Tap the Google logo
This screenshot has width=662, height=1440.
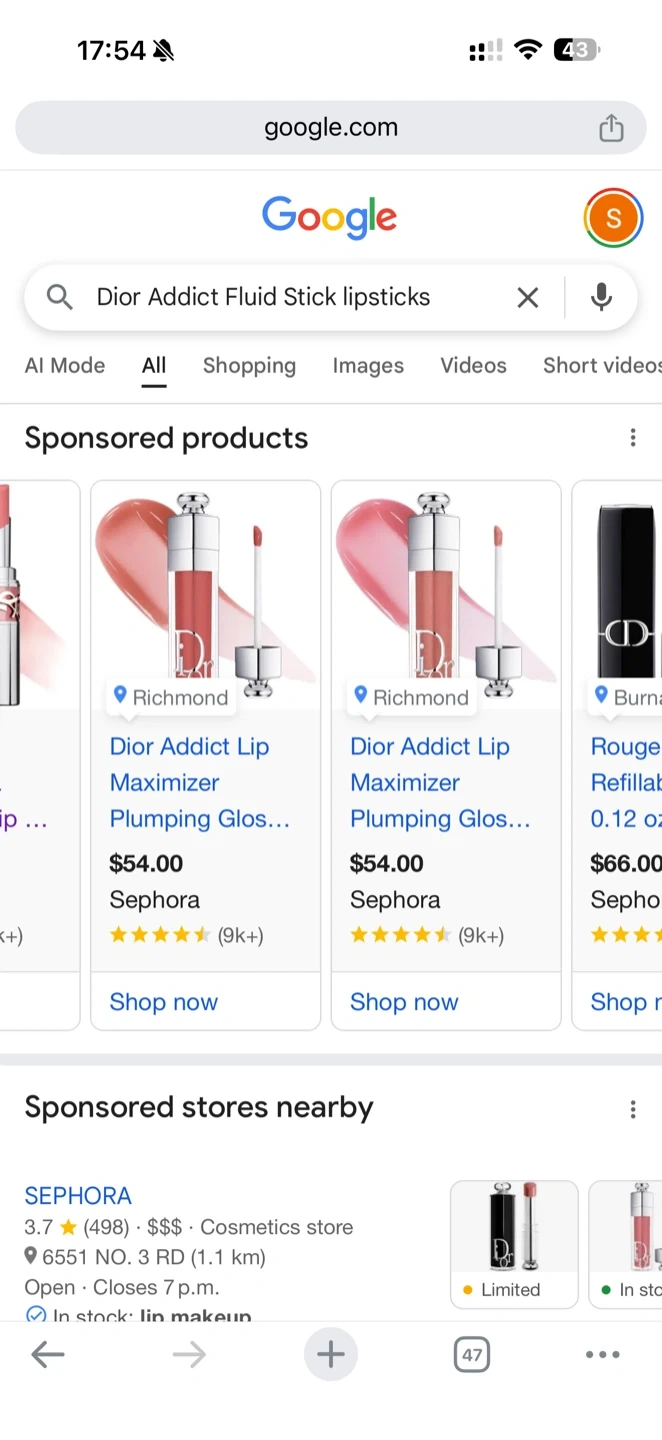[x=329, y=217]
